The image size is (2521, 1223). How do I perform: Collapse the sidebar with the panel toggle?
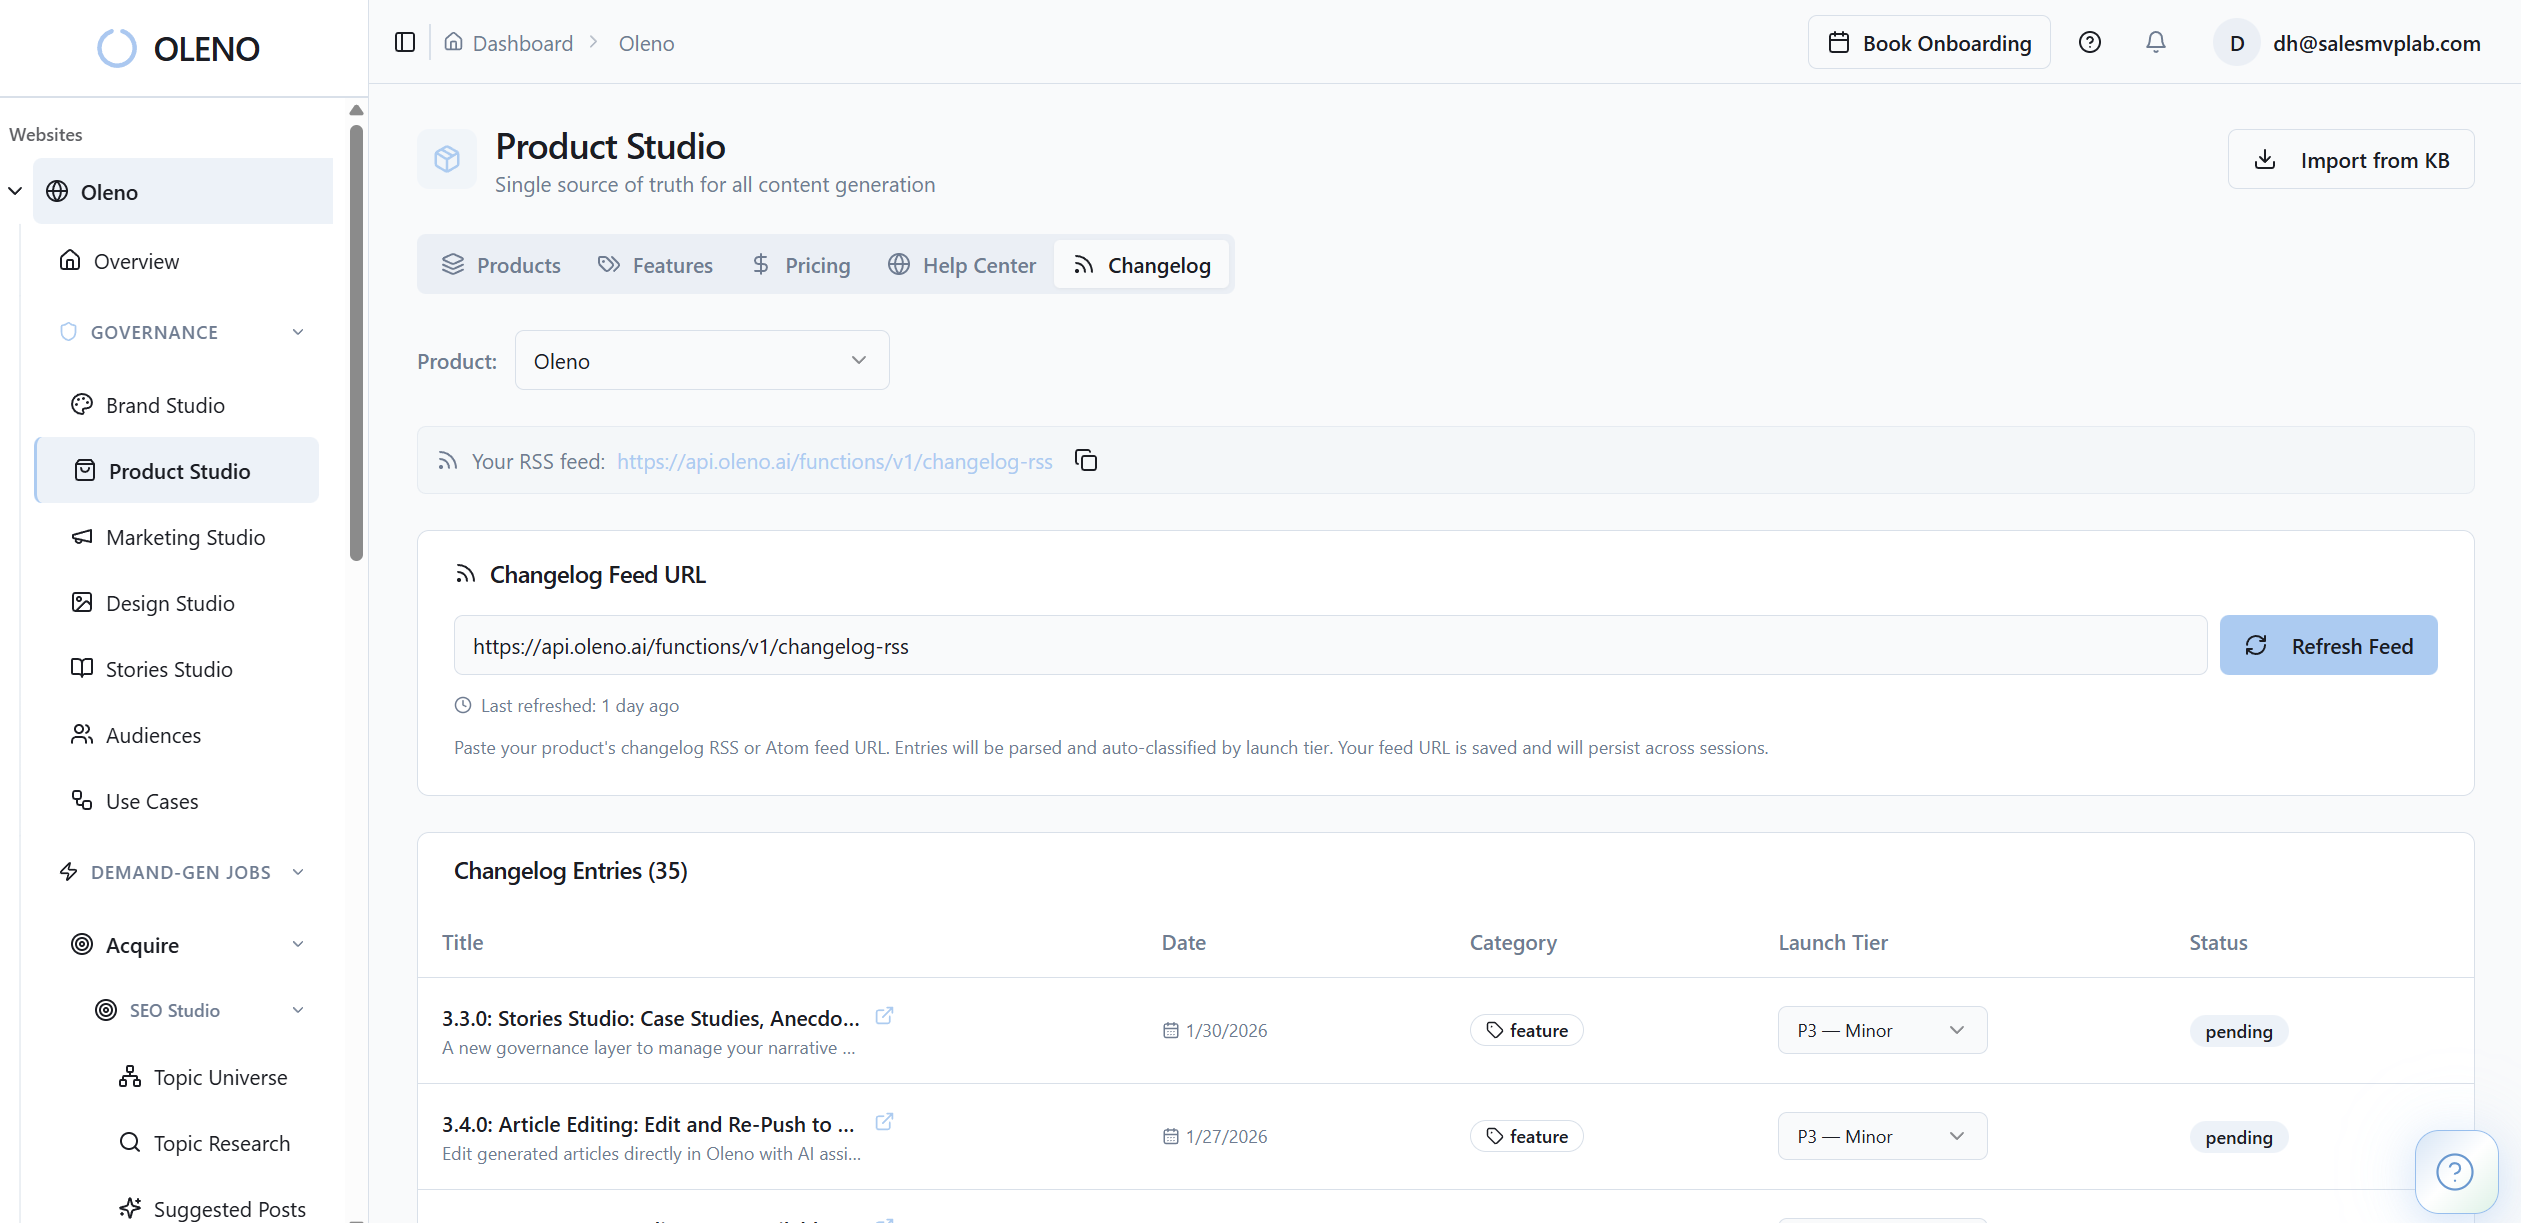(x=404, y=42)
